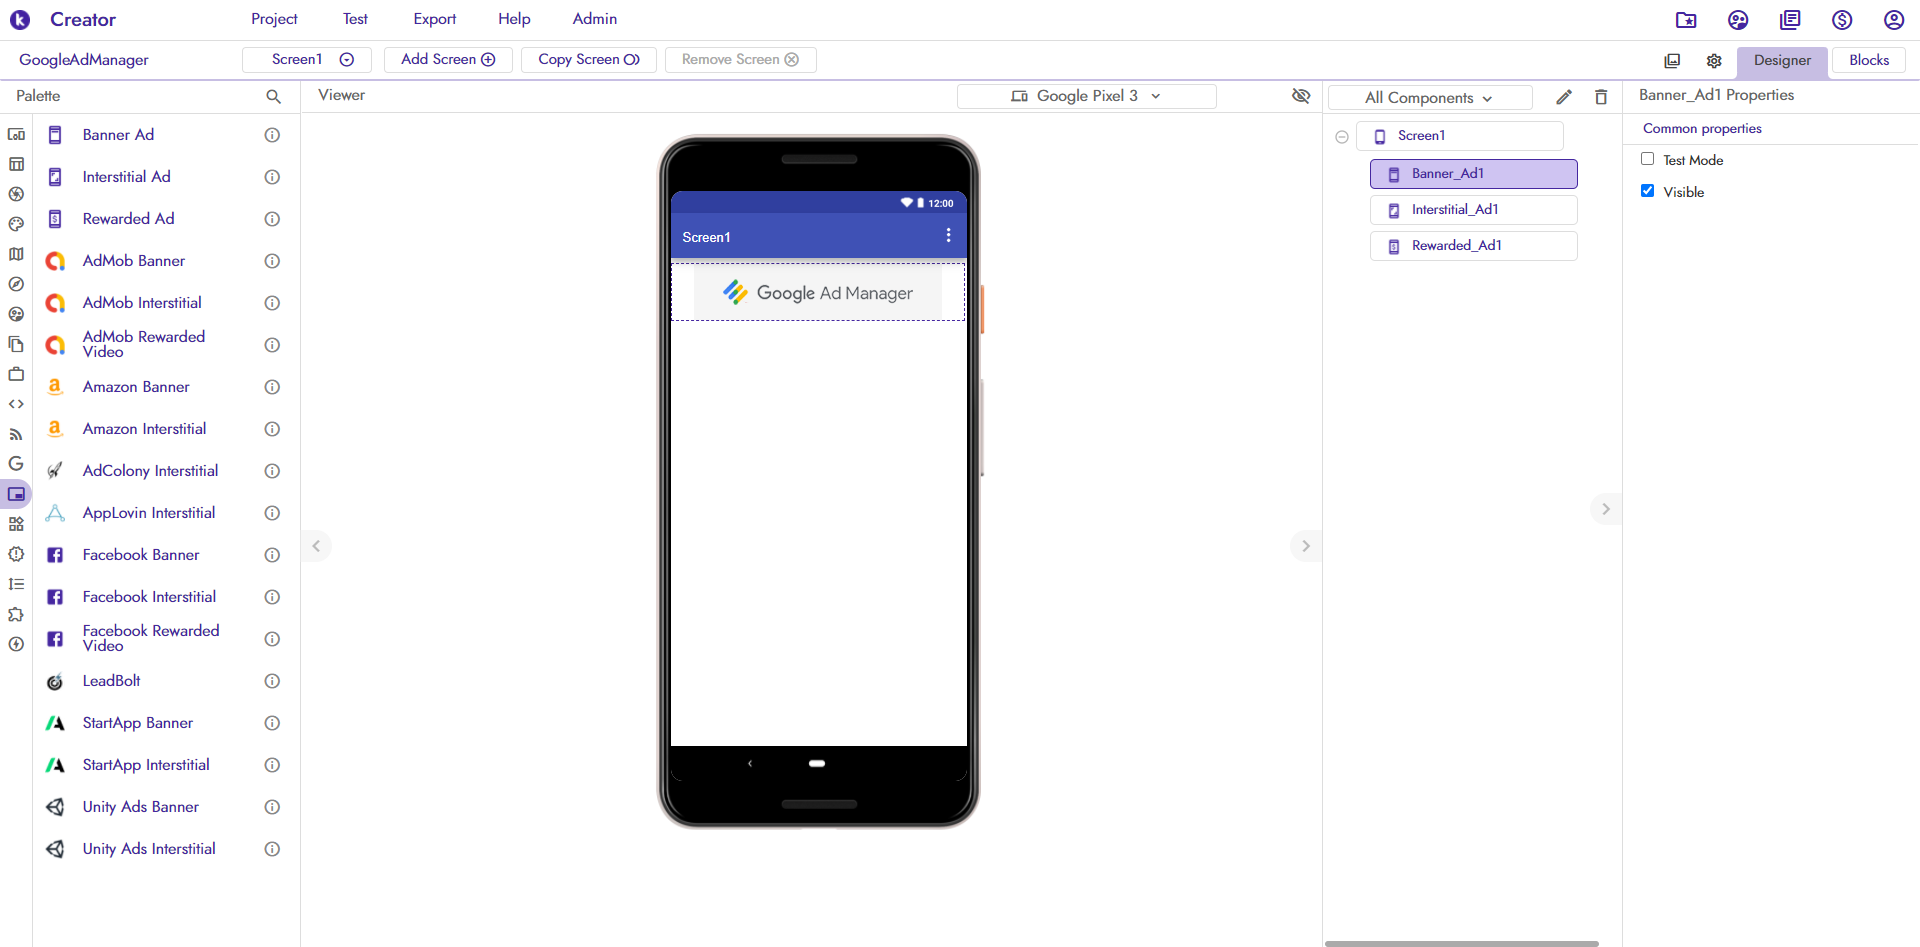Open the Test menu
1920x947 pixels.
[355, 19]
